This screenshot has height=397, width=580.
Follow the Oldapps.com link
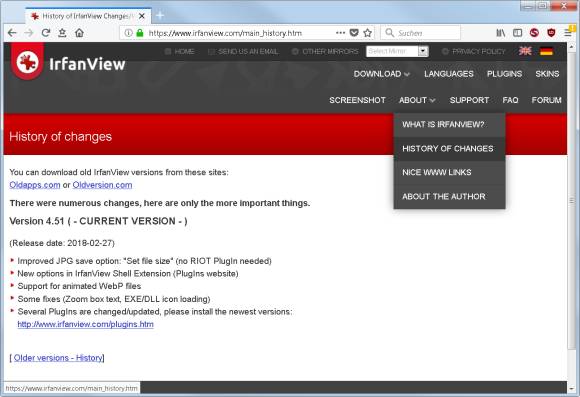click(x=35, y=185)
